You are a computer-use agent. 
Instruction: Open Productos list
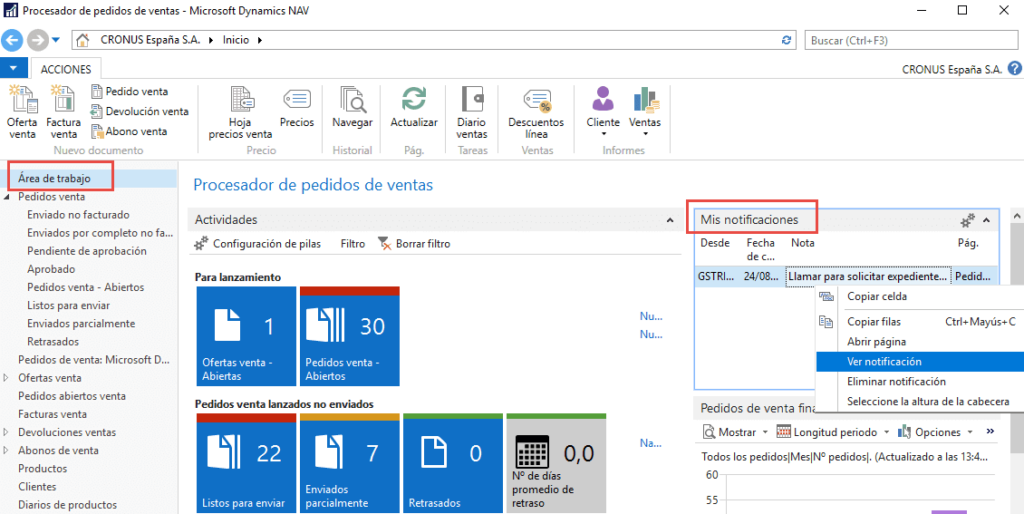coord(42,468)
